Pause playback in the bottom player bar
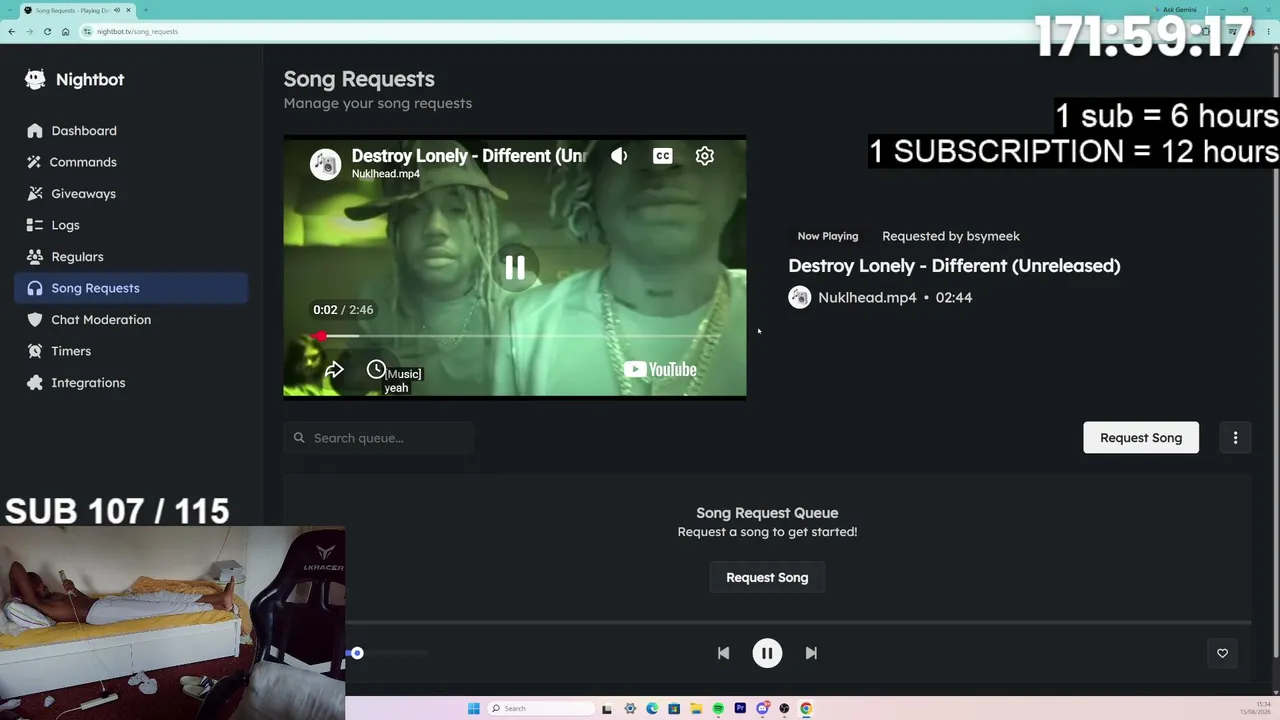The width and height of the screenshot is (1280, 720). tap(767, 653)
